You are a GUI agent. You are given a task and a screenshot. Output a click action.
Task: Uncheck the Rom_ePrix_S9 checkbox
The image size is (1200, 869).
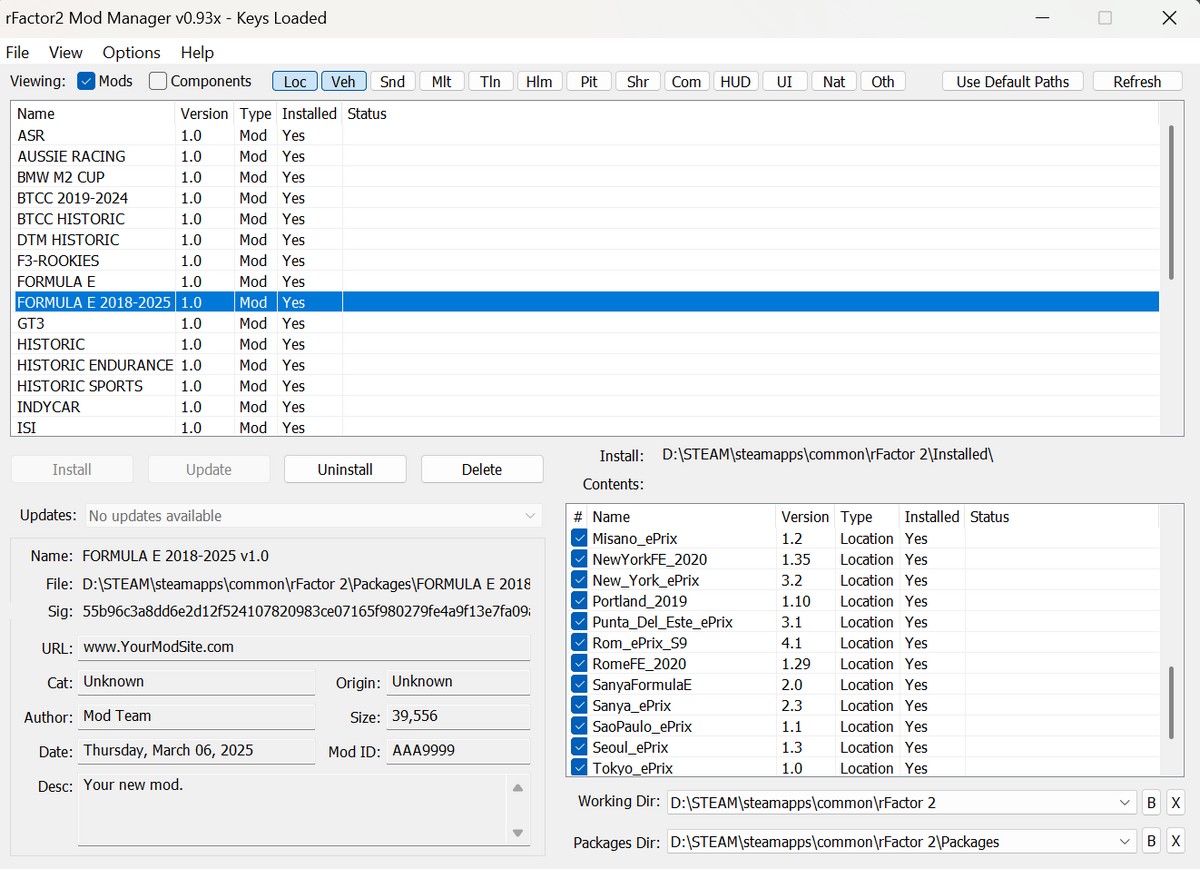(x=579, y=643)
